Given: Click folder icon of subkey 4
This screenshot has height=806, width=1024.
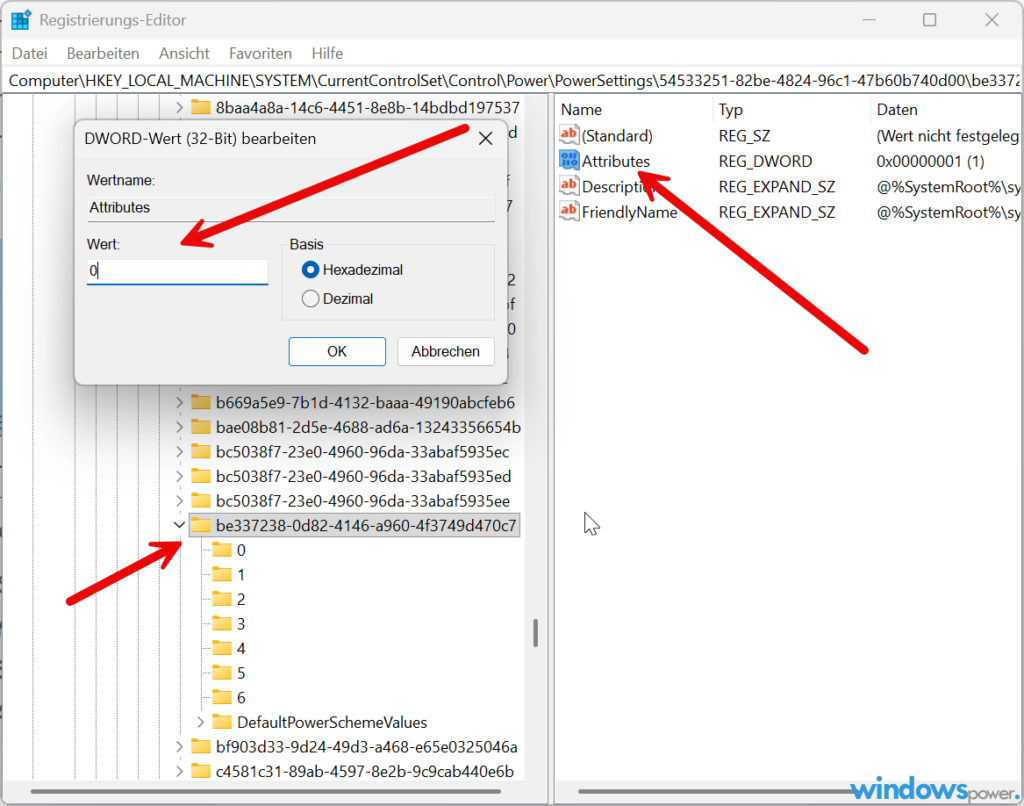Looking at the screenshot, I should [222, 649].
